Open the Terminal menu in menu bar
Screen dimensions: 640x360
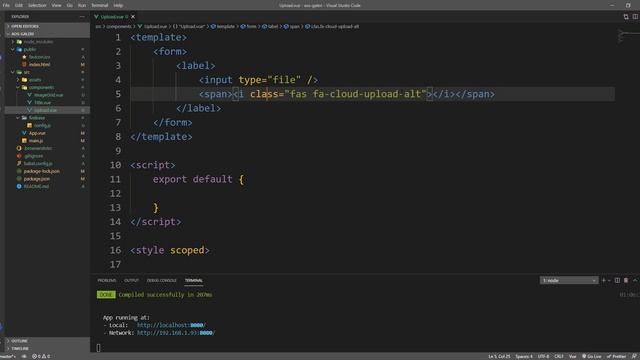pyautogui.click(x=100, y=5)
